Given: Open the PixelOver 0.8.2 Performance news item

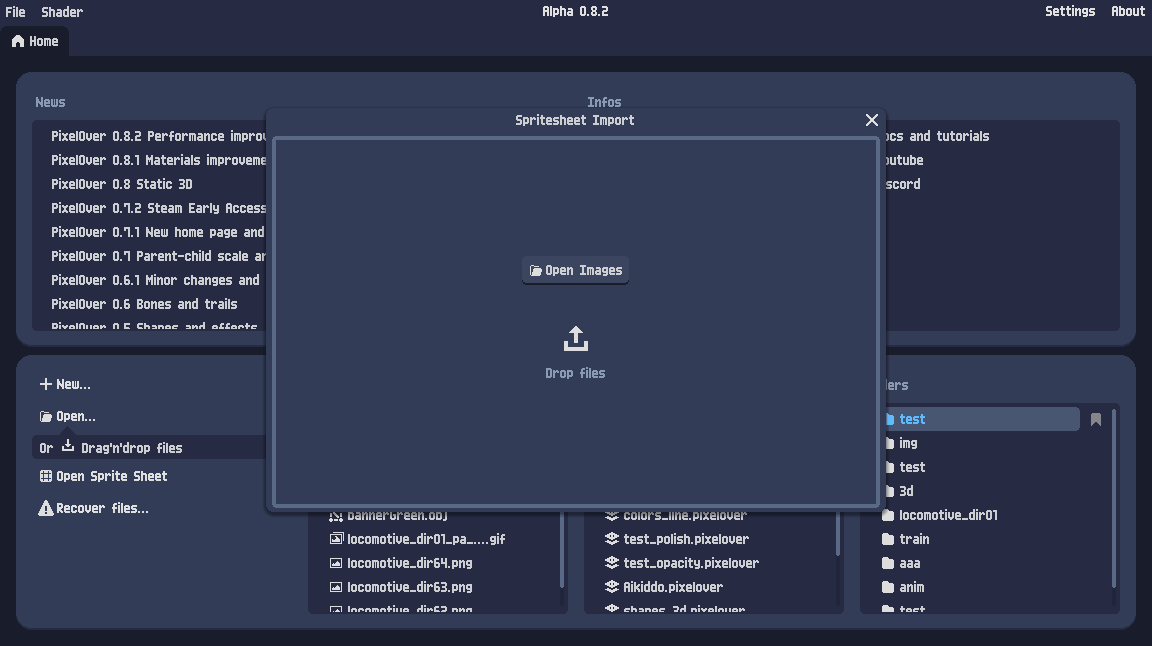Looking at the screenshot, I should coord(158,136).
